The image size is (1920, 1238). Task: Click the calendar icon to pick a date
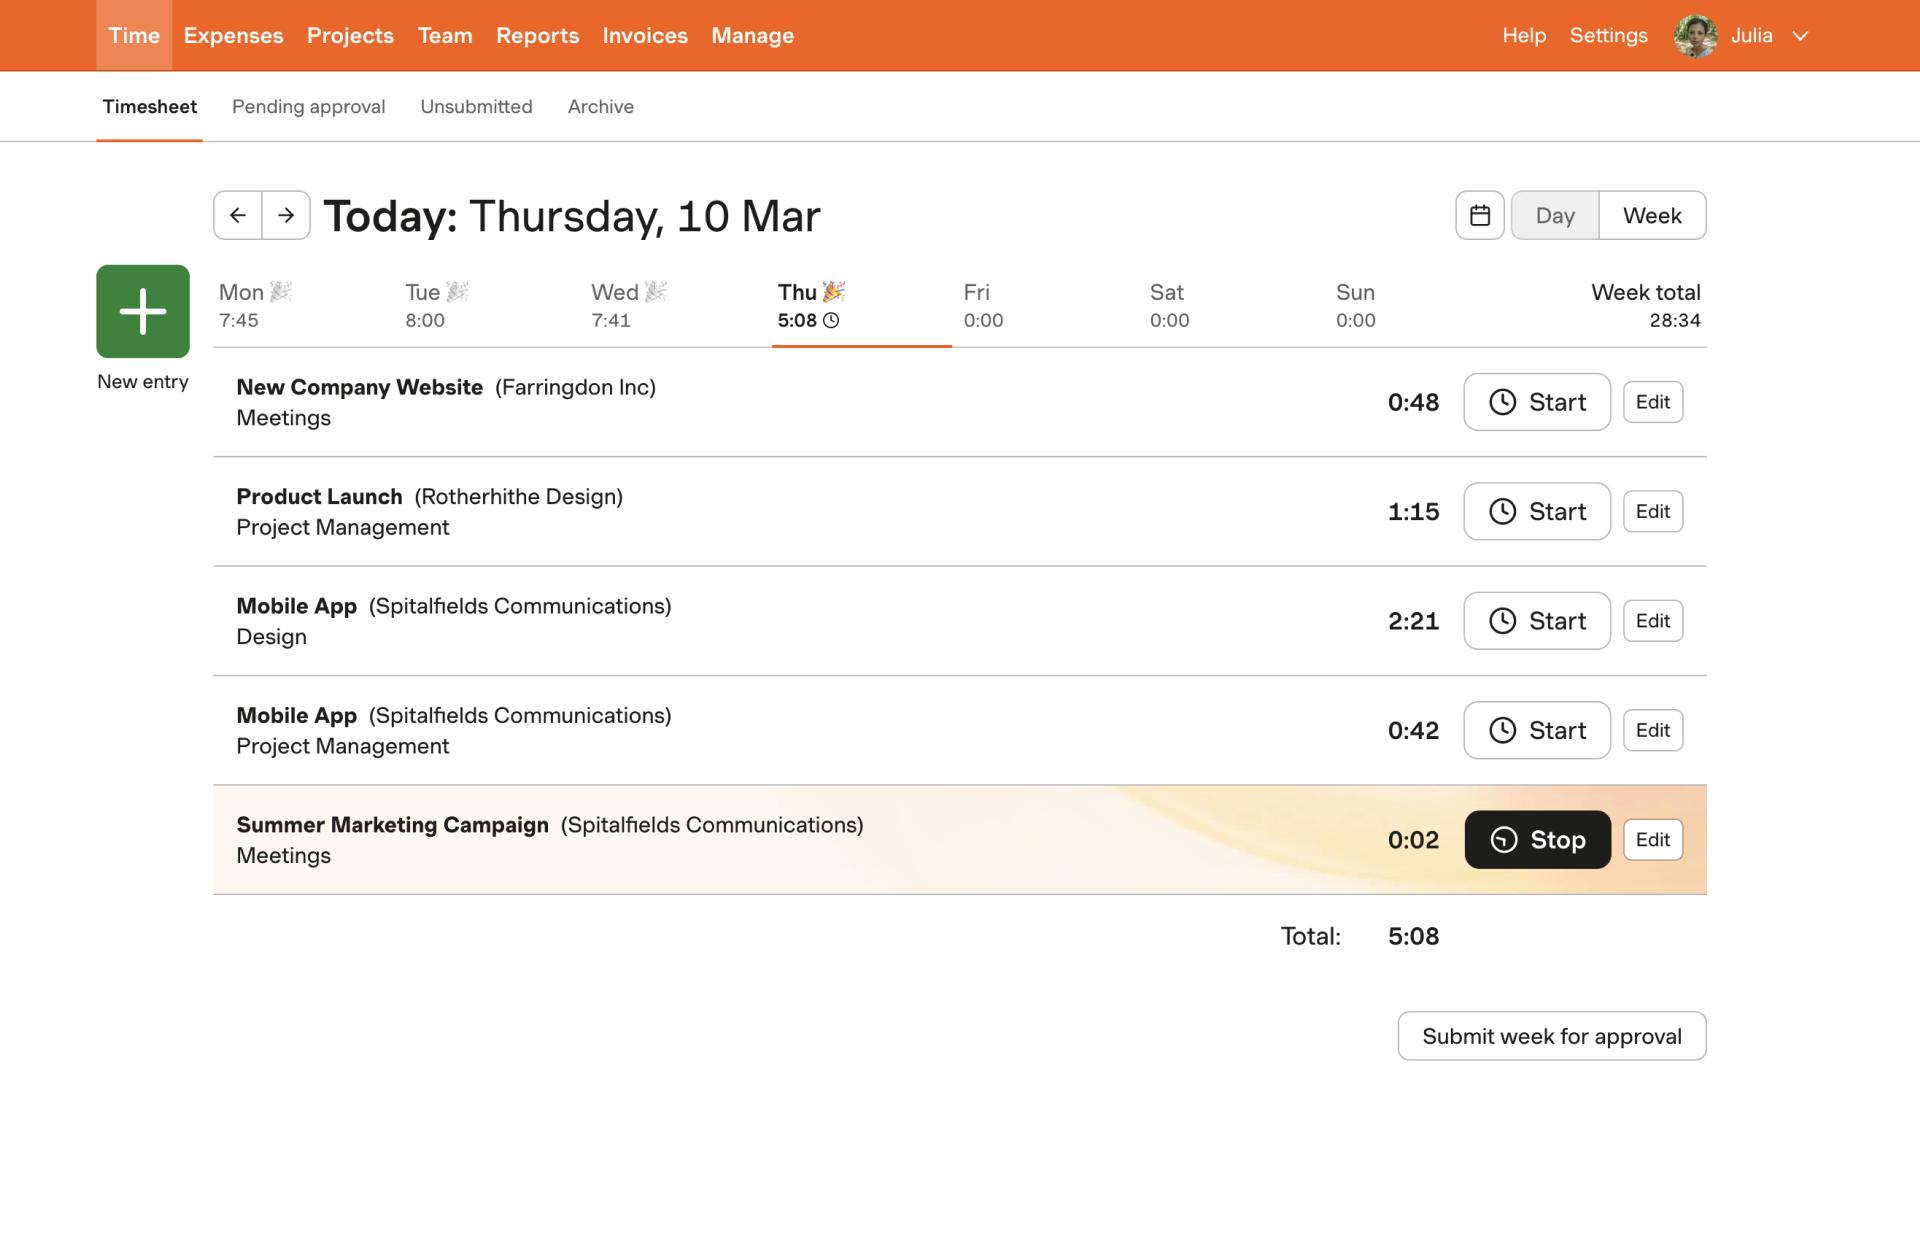1481,215
